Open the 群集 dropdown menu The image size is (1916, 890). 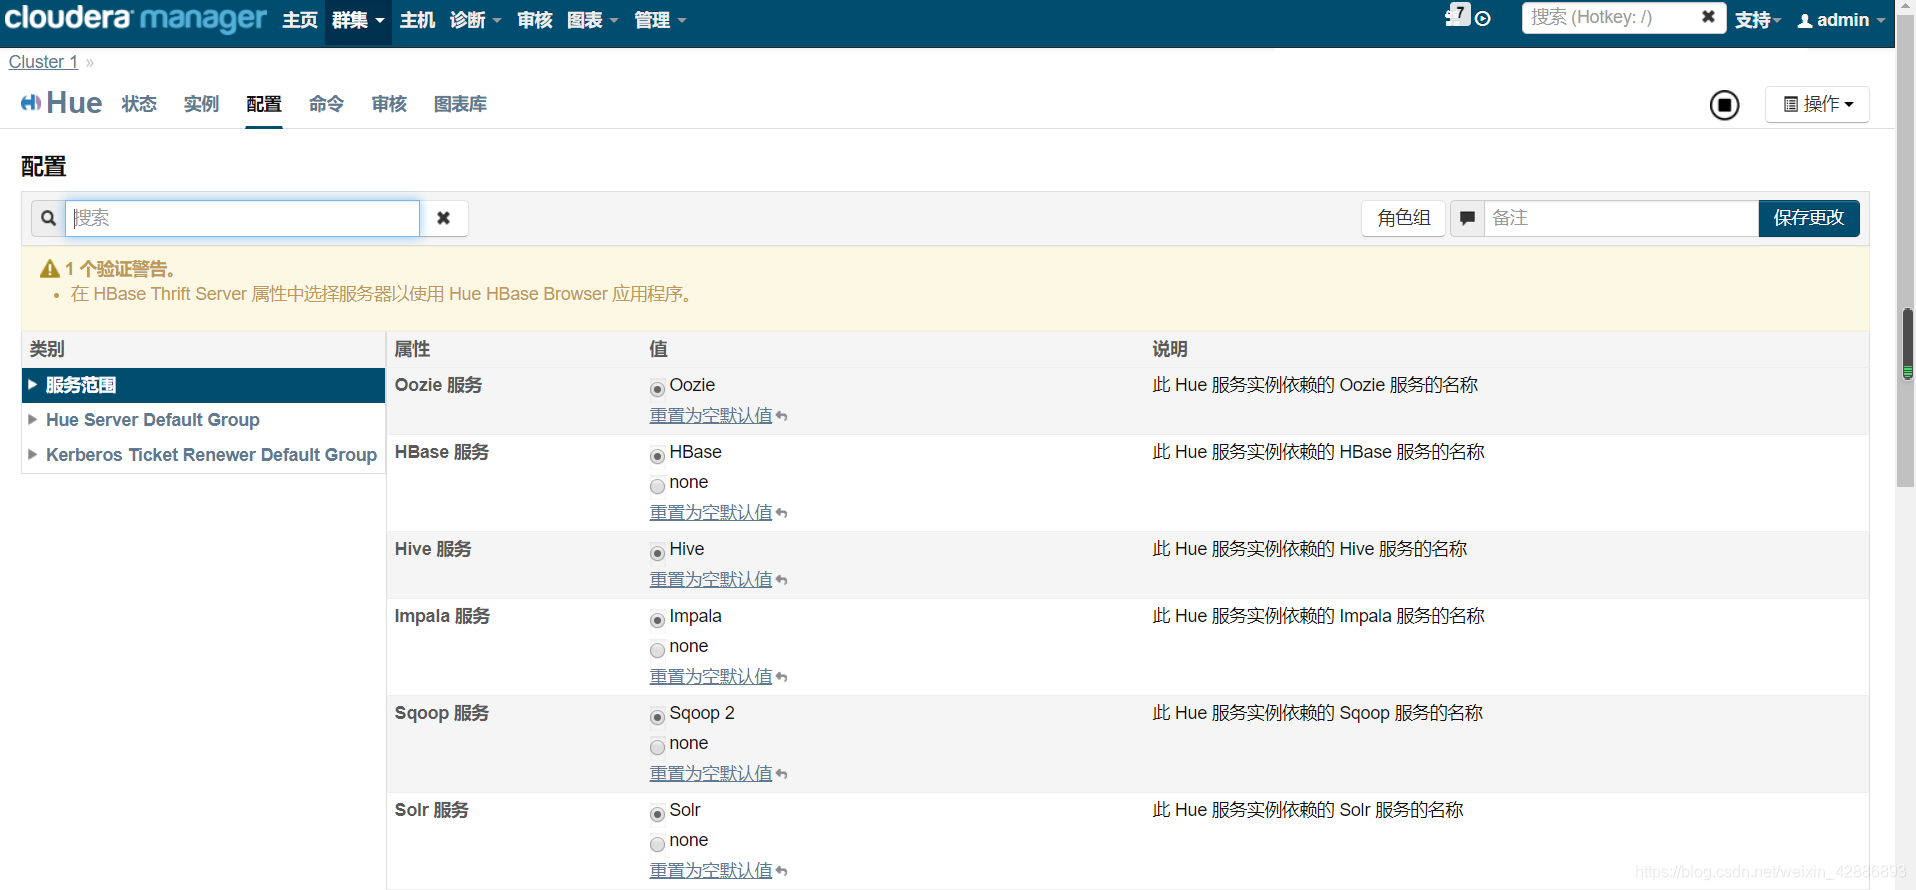click(358, 20)
